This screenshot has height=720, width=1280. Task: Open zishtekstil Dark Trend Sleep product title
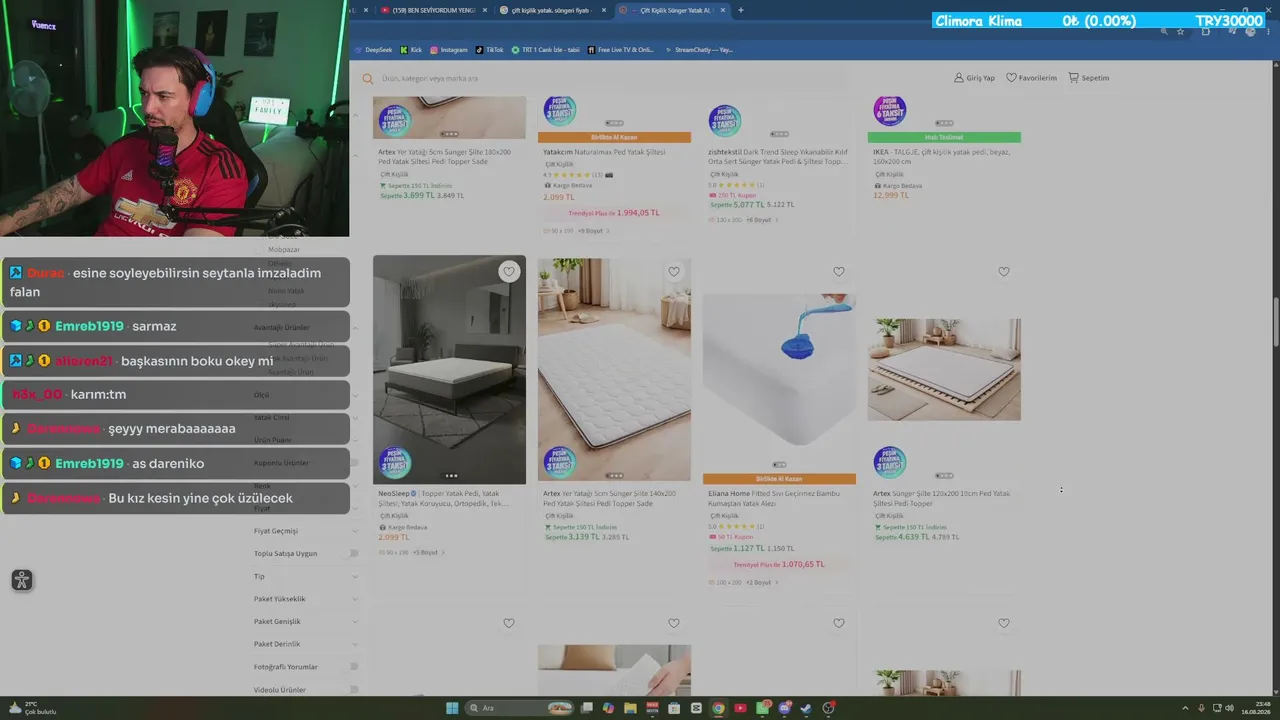click(777, 157)
